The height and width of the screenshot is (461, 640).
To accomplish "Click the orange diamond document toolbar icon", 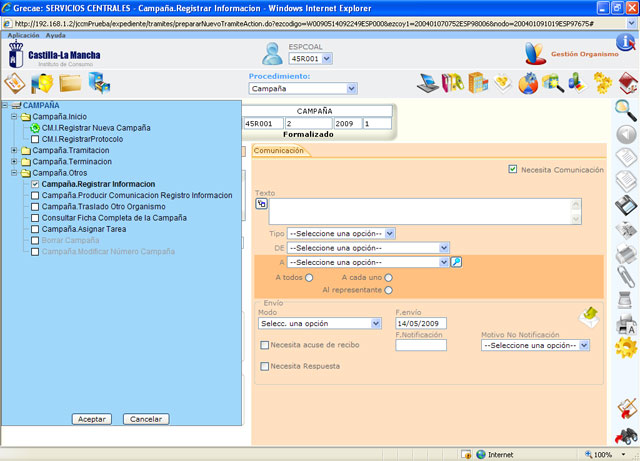I will point(15,83).
